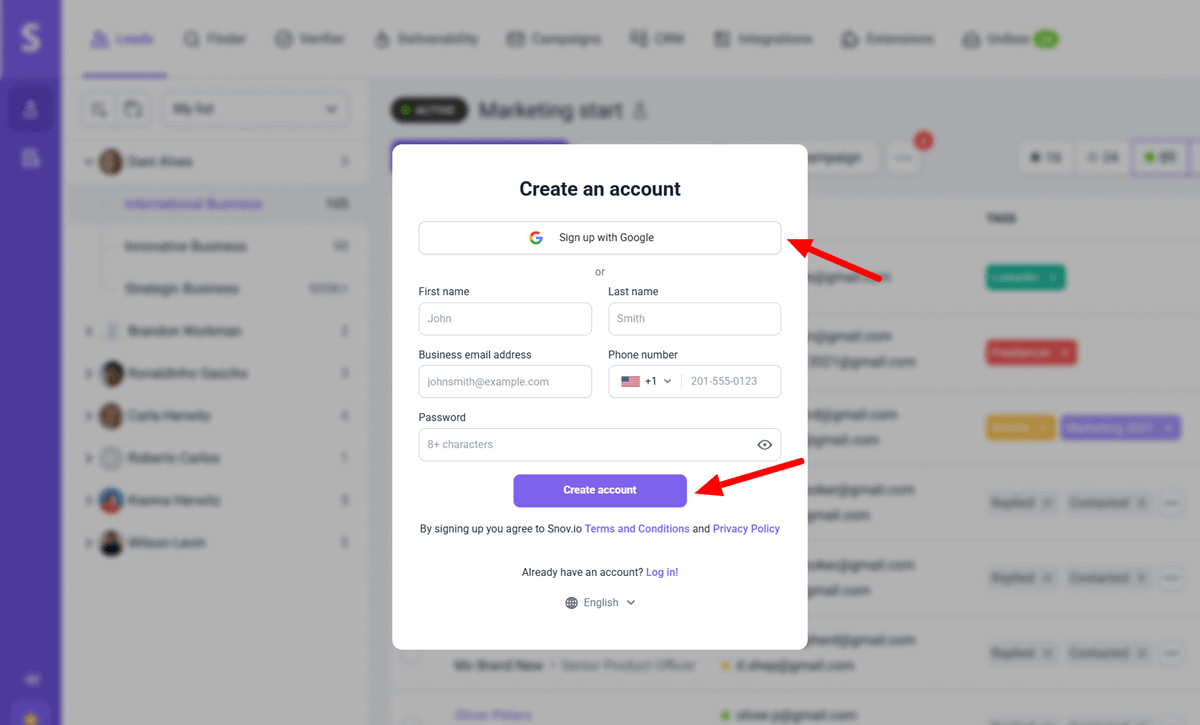Toggle the ACTIVE status badge
This screenshot has width=1200, height=725.
(428, 110)
